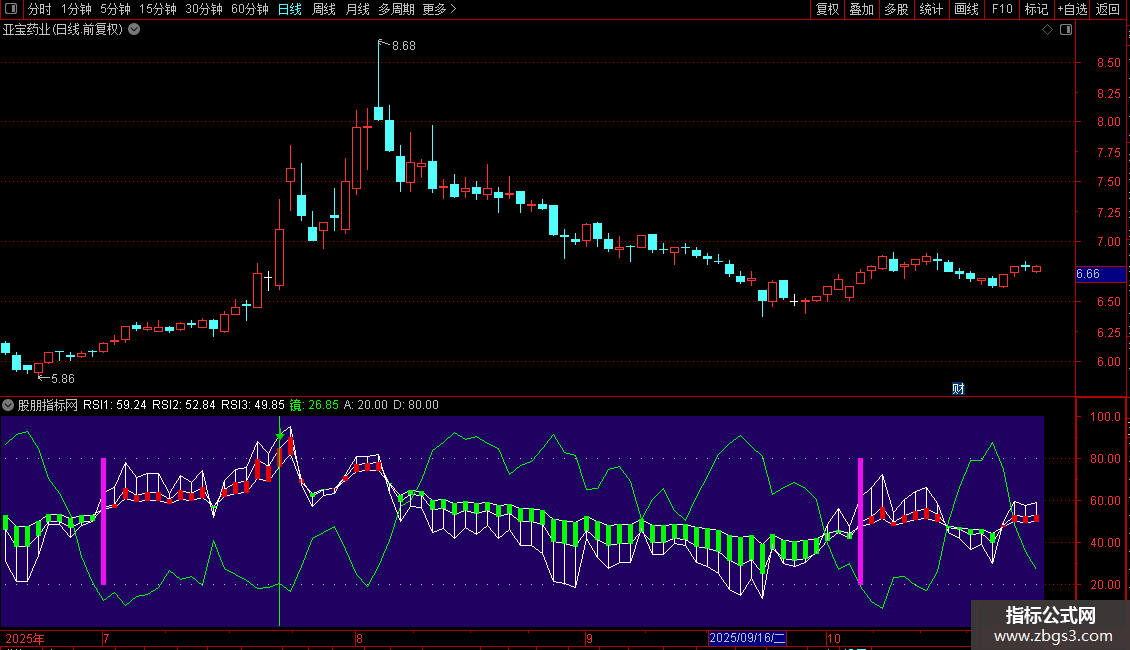This screenshot has width=1130, height=650.
Task: Click the A: 20.00 parameter text
Action: coord(365,405)
